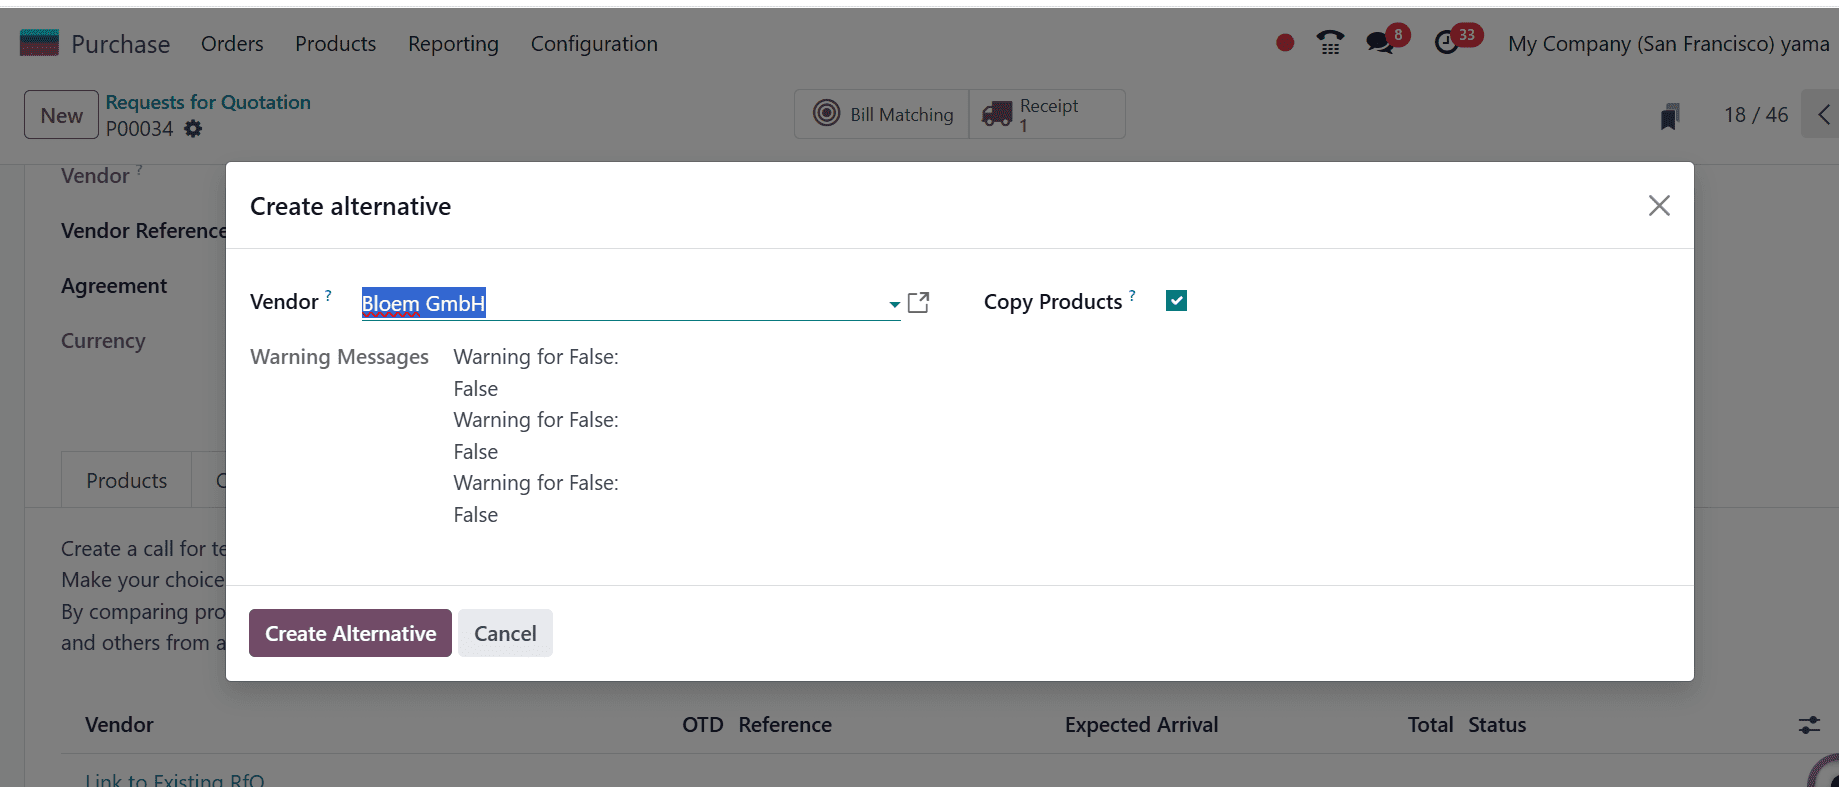Sort by Vendor column header
1839x787 pixels.
[x=119, y=725]
